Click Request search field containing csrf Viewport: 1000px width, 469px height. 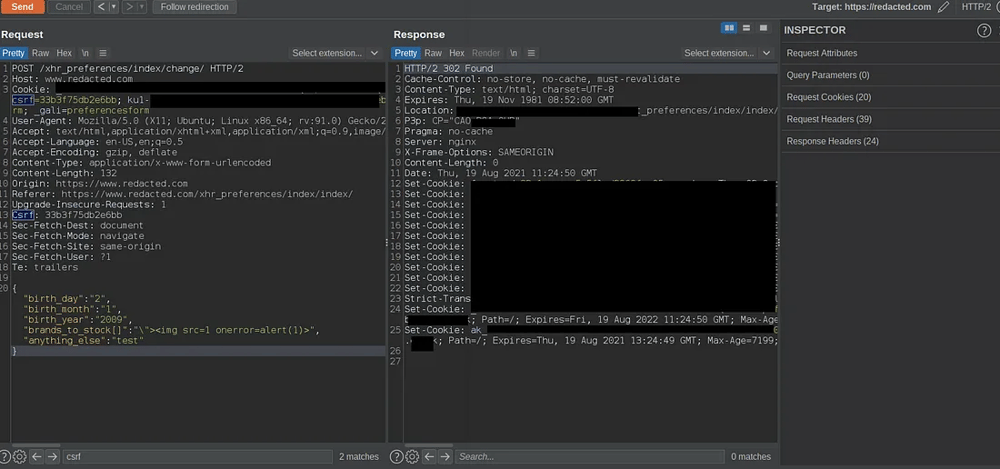tap(197, 456)
